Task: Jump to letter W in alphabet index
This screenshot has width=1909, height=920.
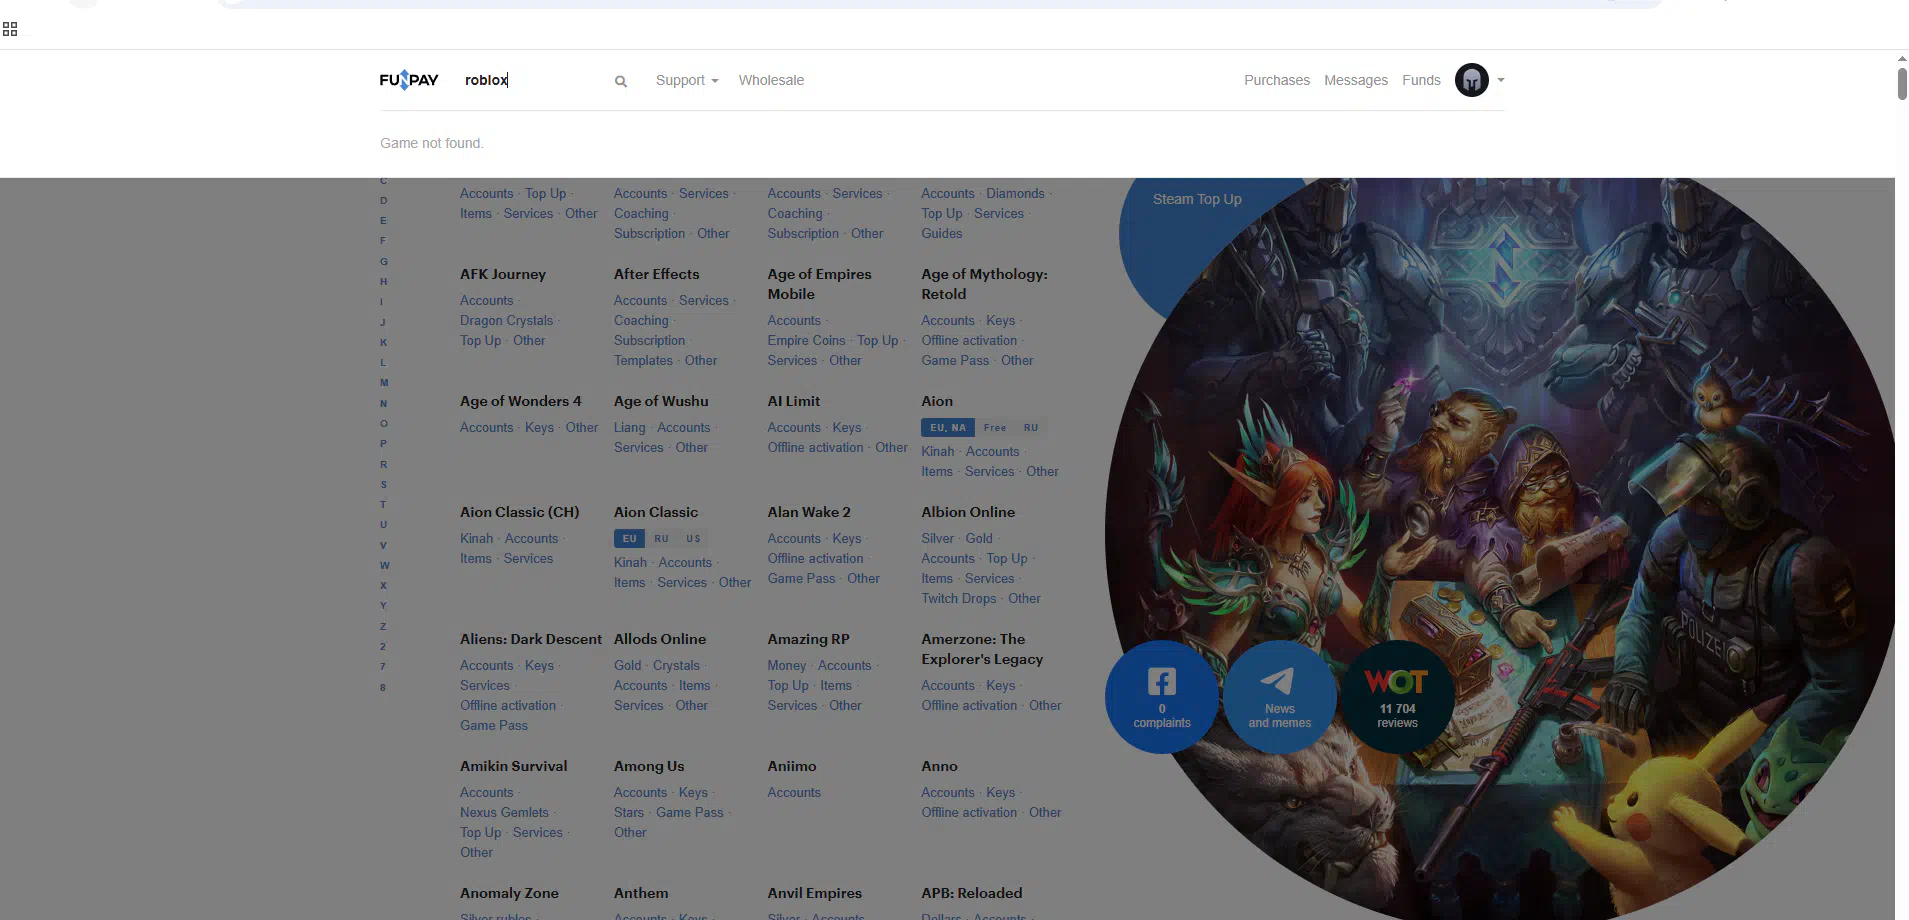Action: coord(385,566)
